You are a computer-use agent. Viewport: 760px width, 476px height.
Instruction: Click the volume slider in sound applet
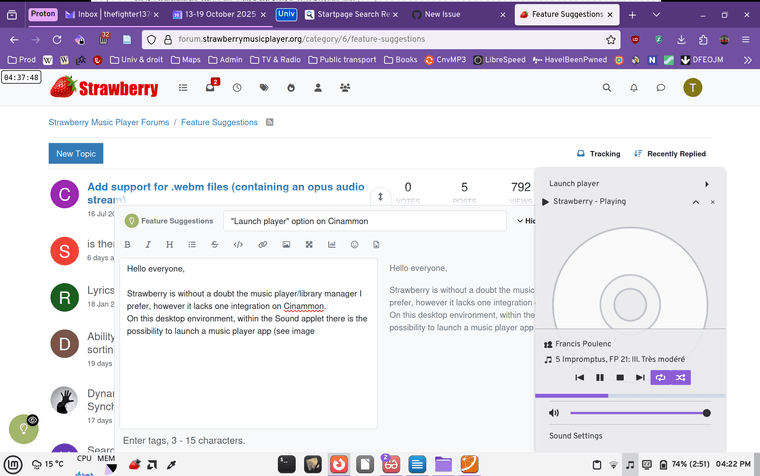pyautogui.click(x=638, y=413)
